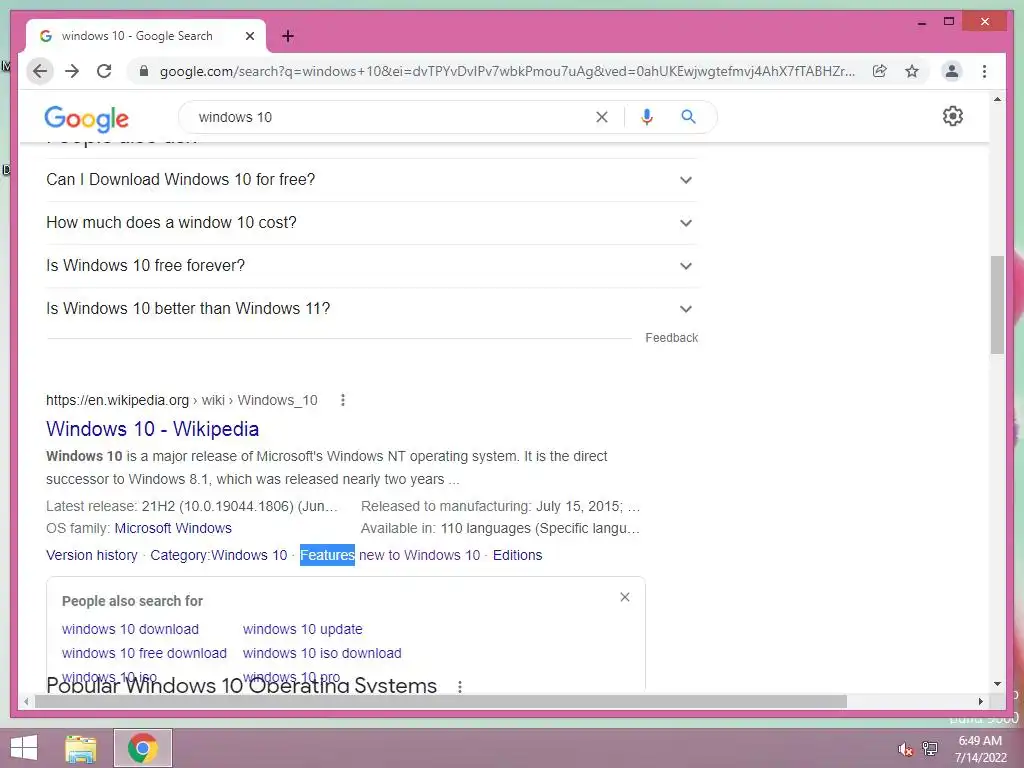Open options menu for the Wikipedia result
The width and height of the screenshot is (1024, 768).
[x=343, y=400]
